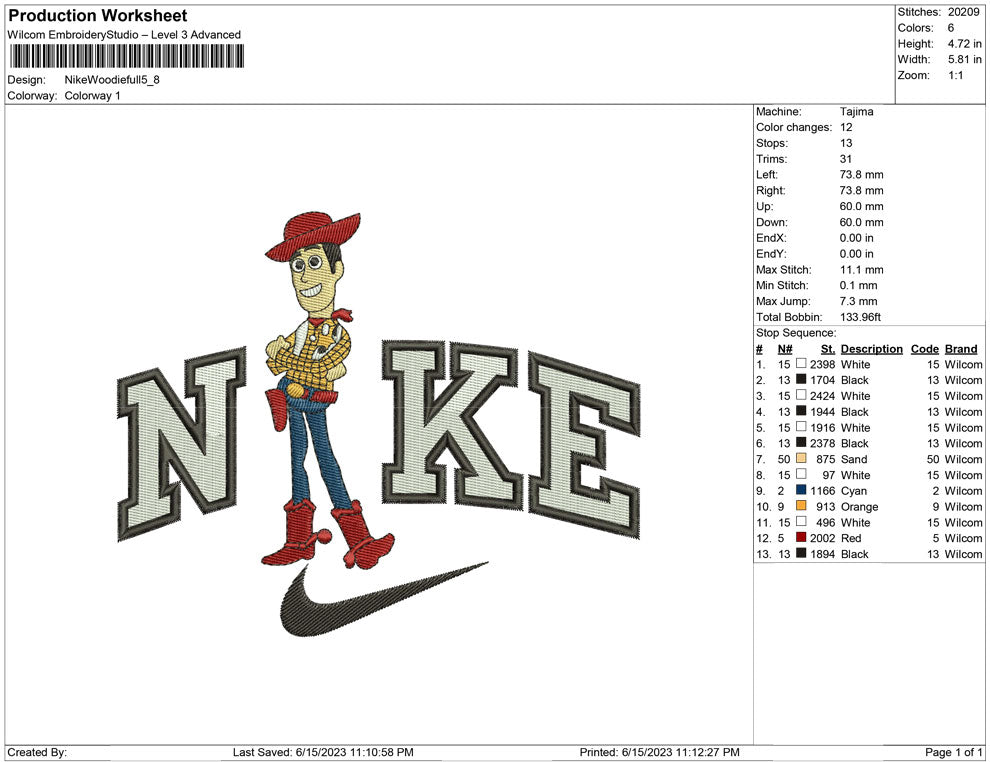Click the white color swatch in row 1
This screenshot has height=762, width=990.
click(x=801, y=364)
